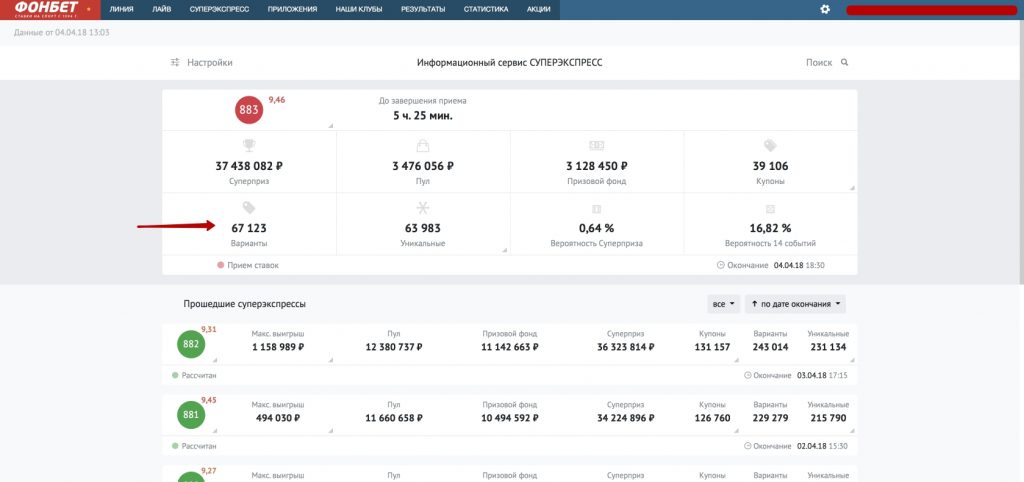Open the ЛАЙВ menu item
1024x482 pixels.
(x=161, y=10)
